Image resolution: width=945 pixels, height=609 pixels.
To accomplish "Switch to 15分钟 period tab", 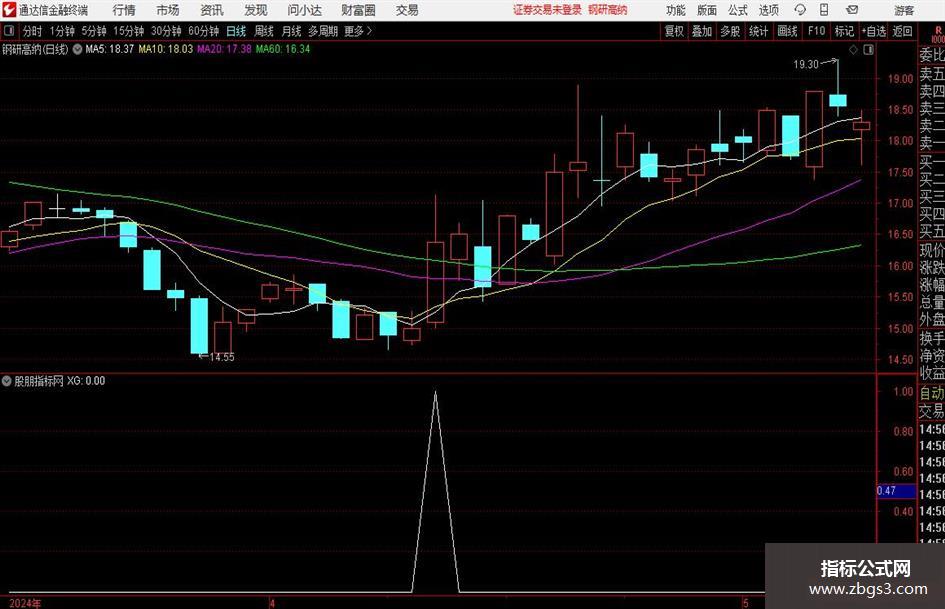I will [x=129, y=31].
